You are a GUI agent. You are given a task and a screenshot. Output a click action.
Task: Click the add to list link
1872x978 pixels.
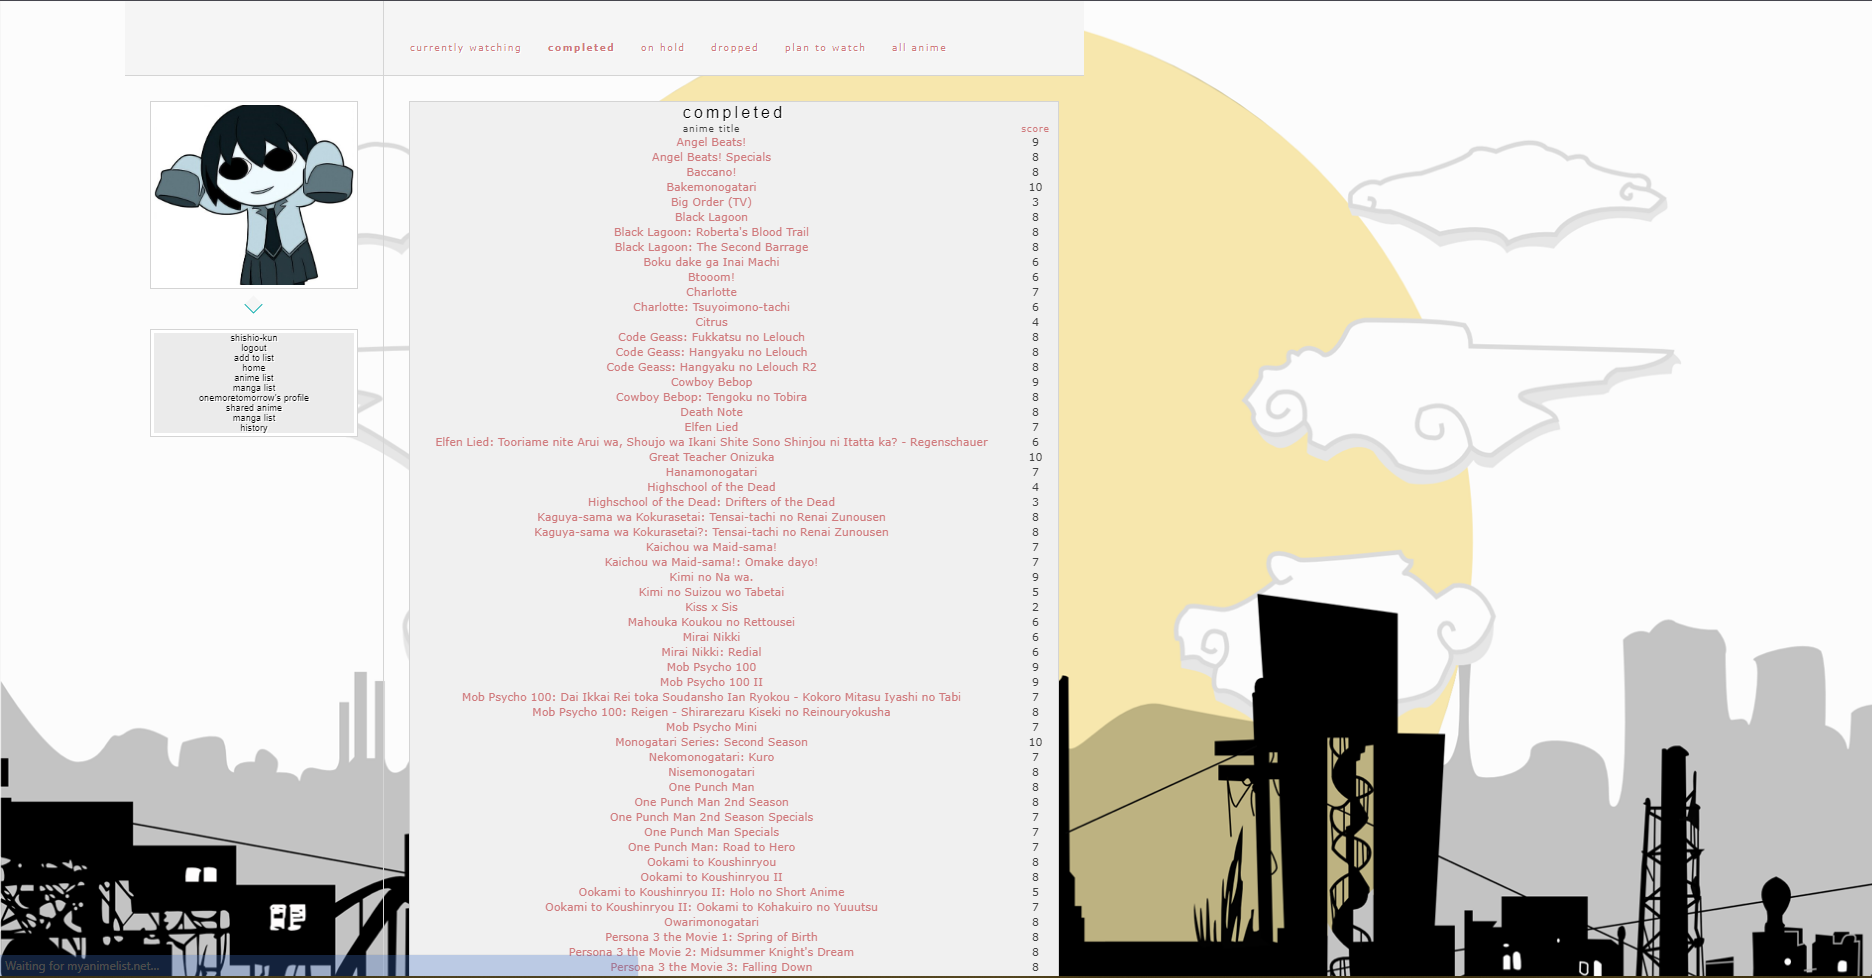tap(254, 358)
